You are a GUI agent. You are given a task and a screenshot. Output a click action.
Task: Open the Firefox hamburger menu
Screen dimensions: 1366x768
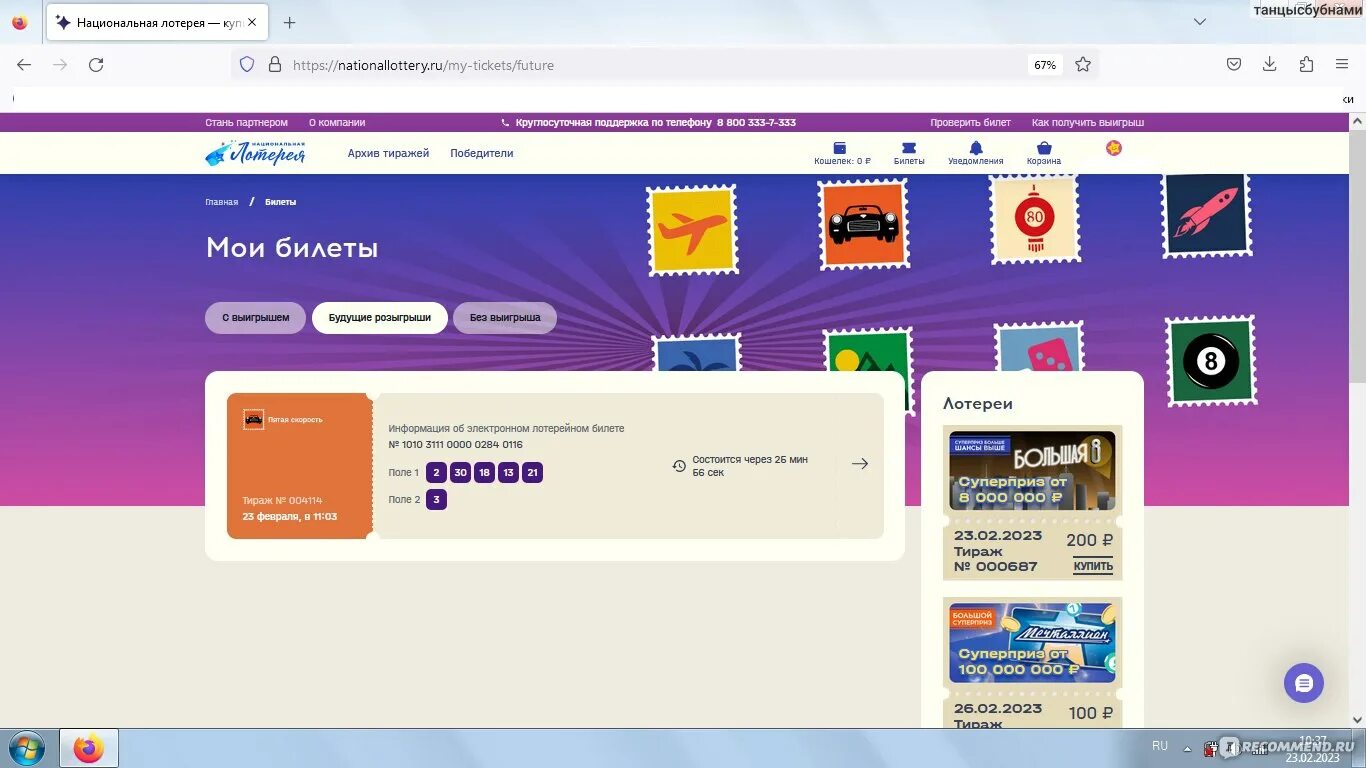(1342, 64)
